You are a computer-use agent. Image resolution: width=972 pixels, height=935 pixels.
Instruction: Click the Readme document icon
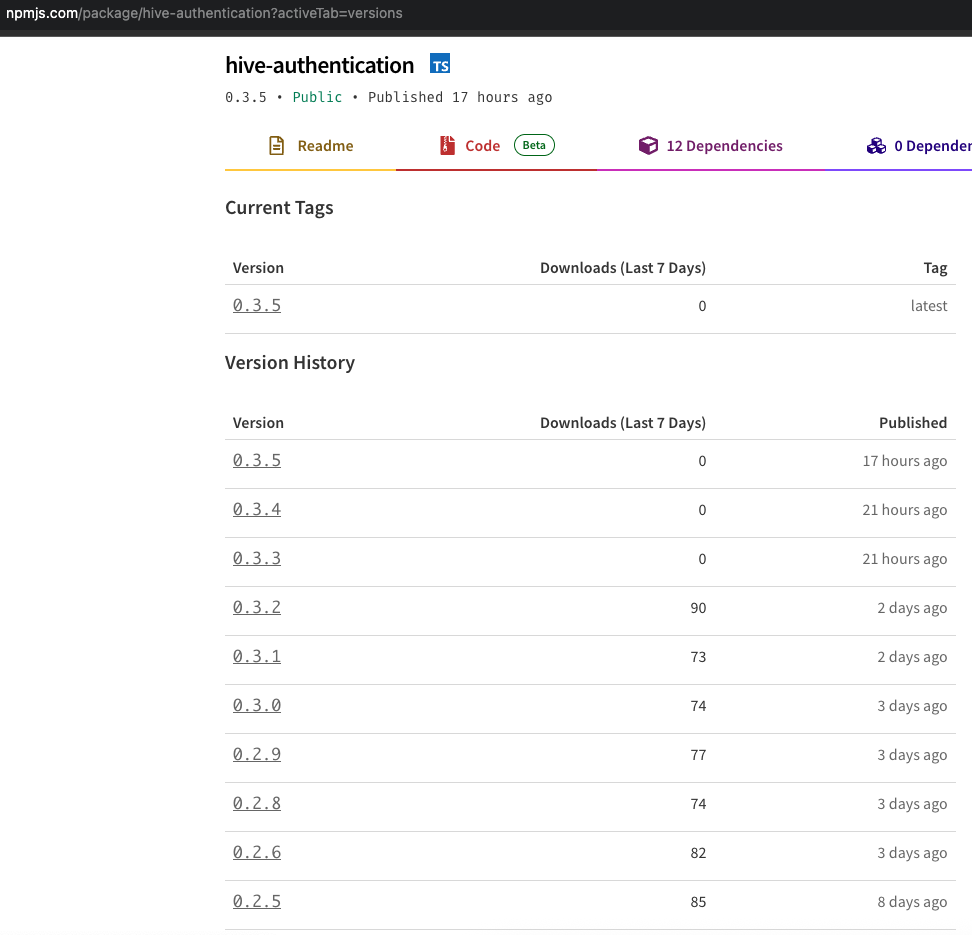pyautogui.click(x=276, y=146)
